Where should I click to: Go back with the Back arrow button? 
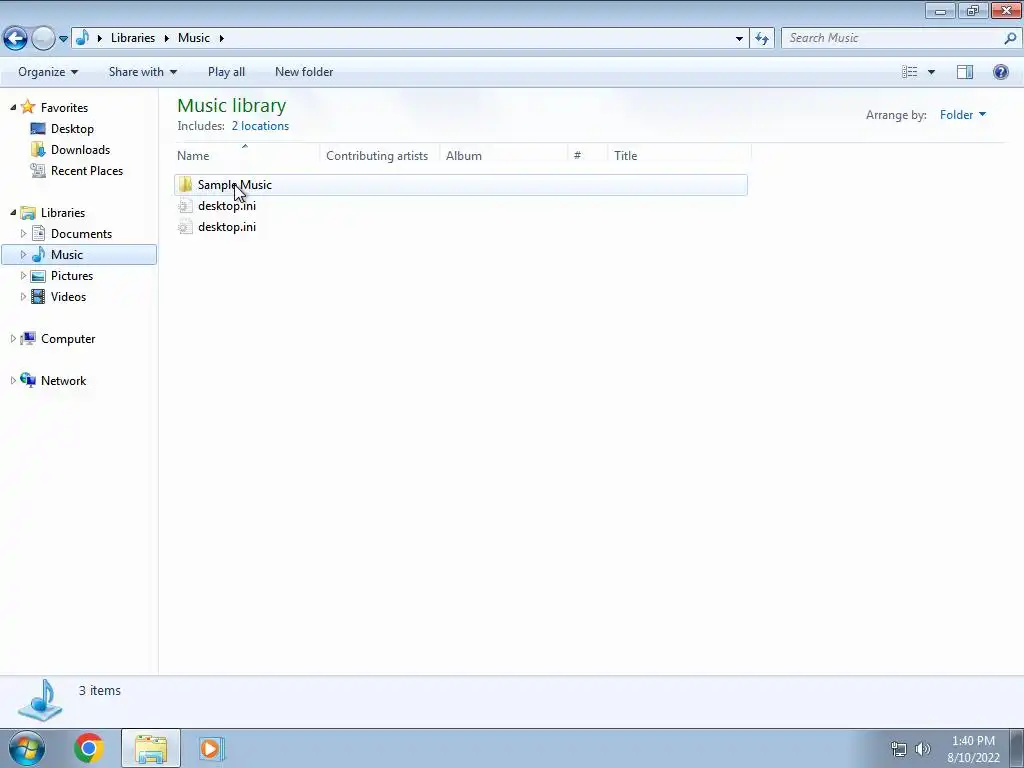[x=15, y=39]
